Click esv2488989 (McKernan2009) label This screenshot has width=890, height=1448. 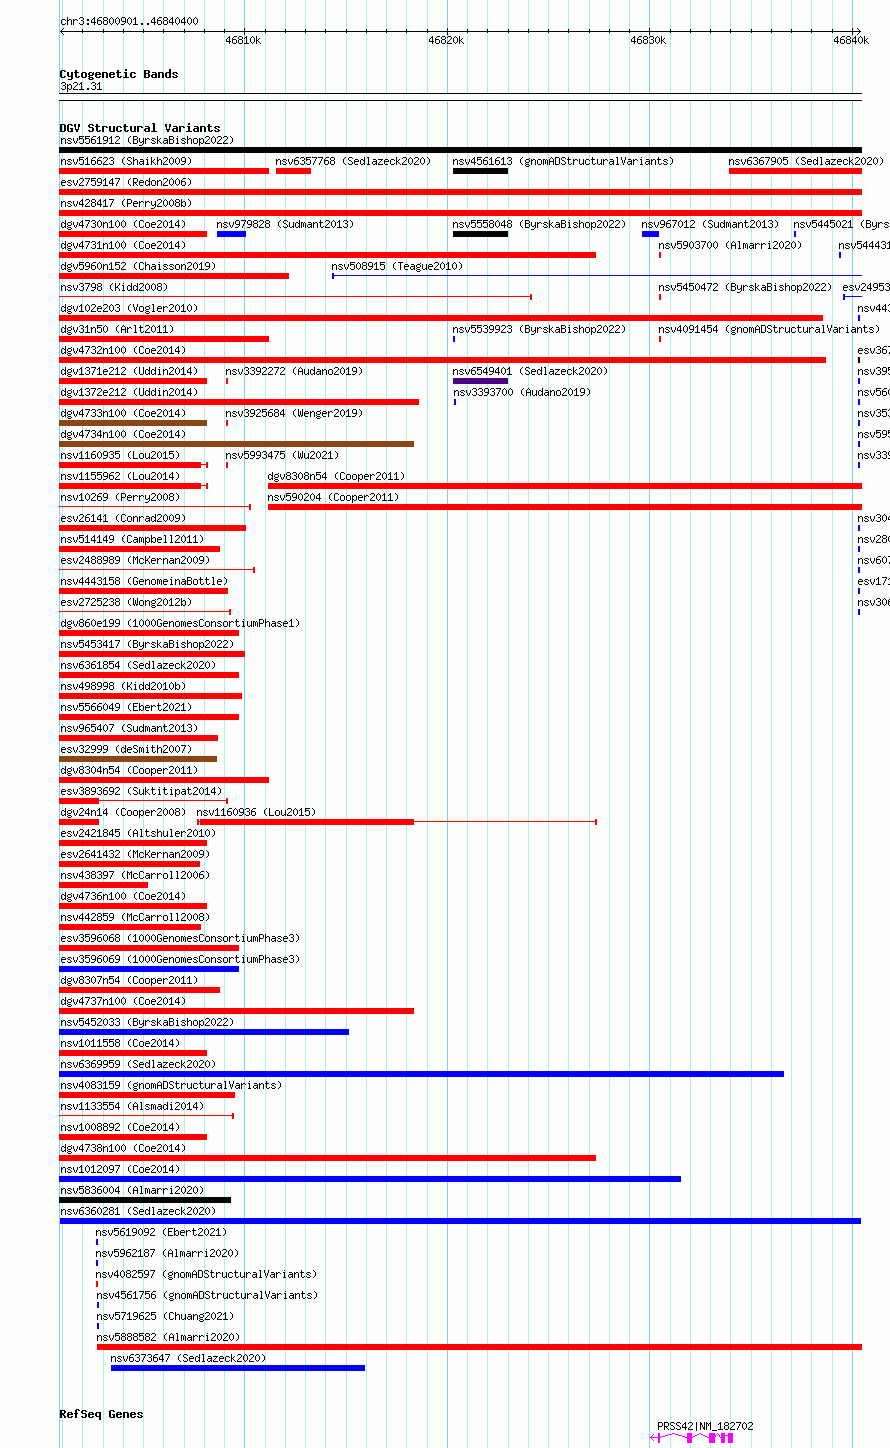(134, 560)
